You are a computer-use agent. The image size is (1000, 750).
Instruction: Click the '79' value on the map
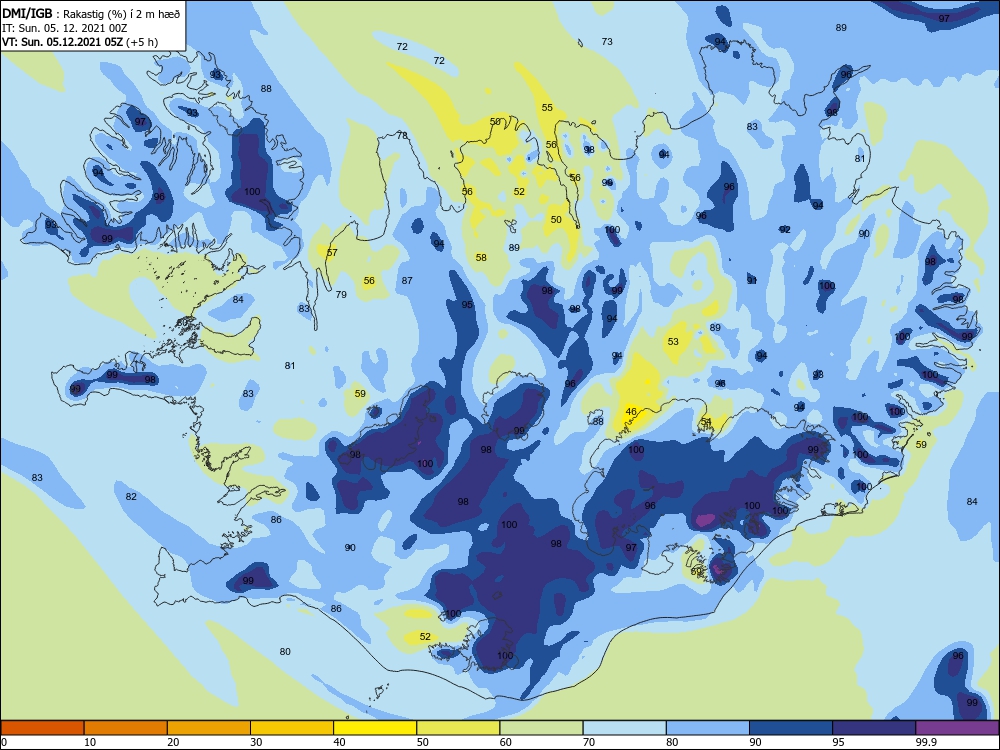[x=341, y=295]
